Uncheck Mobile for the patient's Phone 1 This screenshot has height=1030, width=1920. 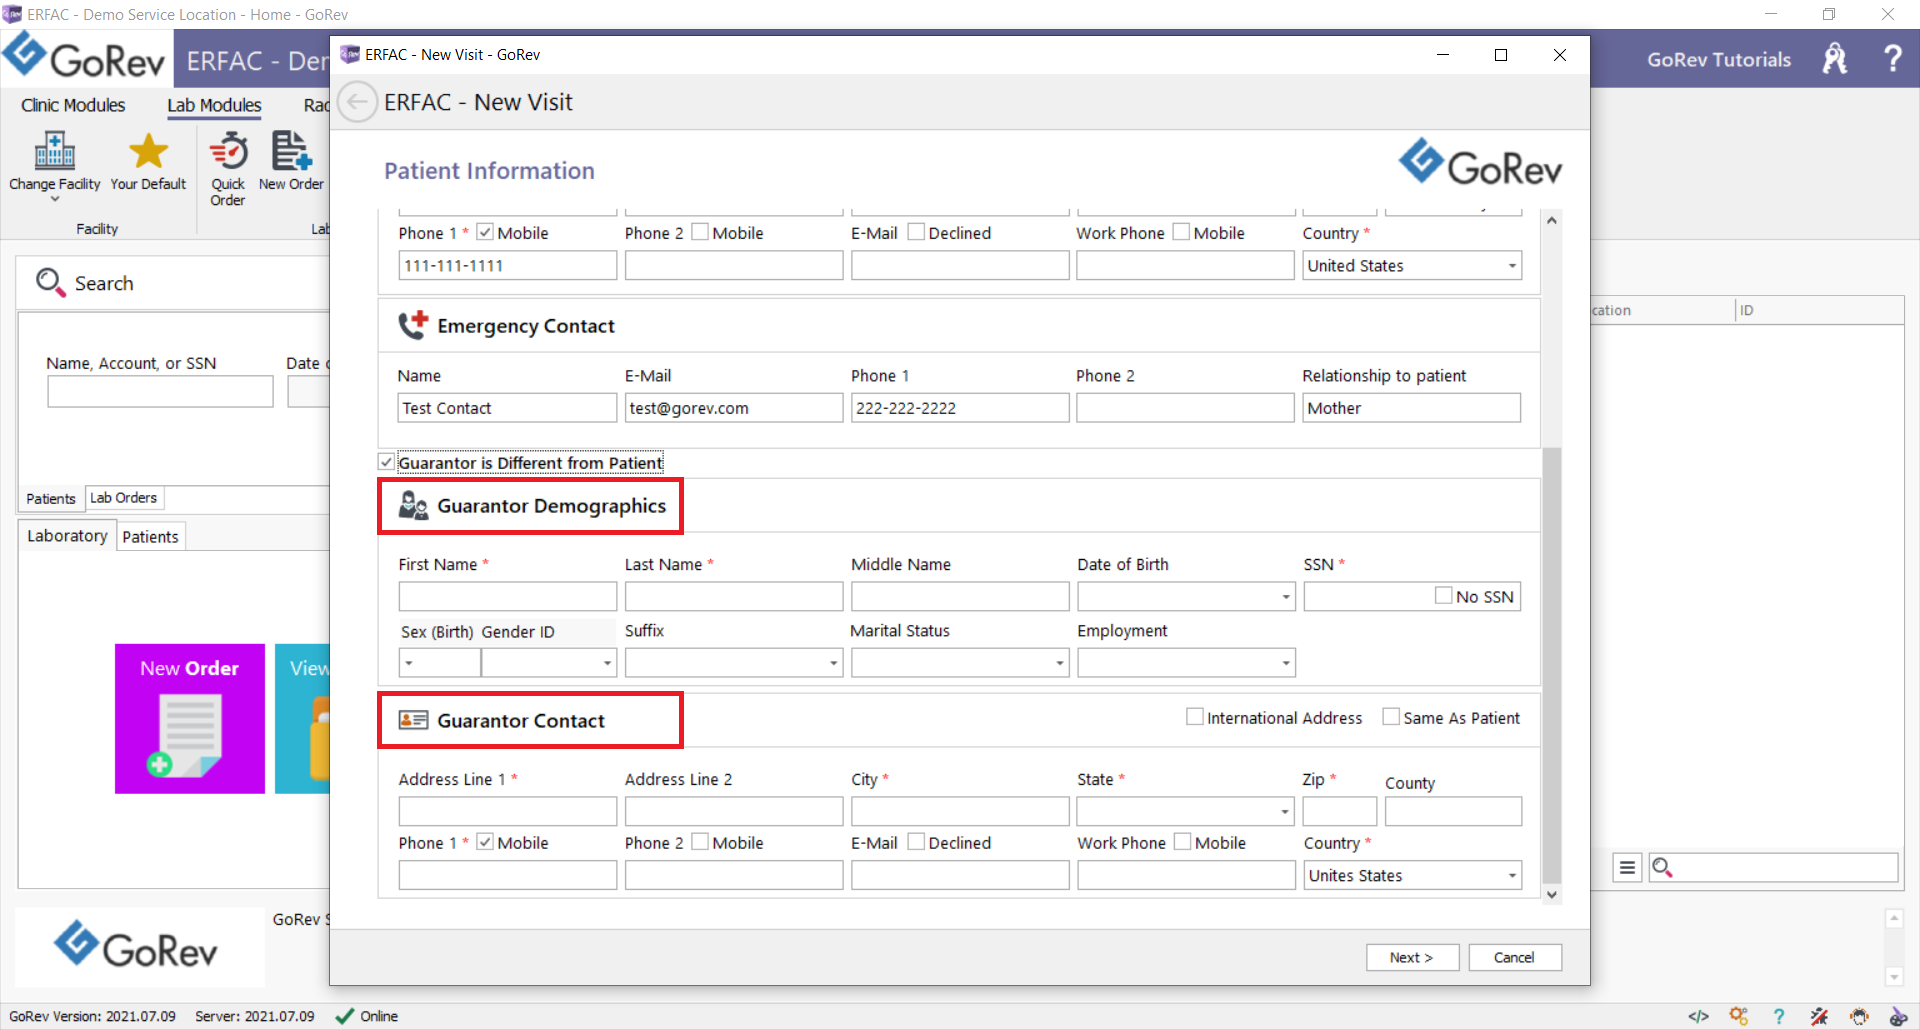(x=485, y=232)
